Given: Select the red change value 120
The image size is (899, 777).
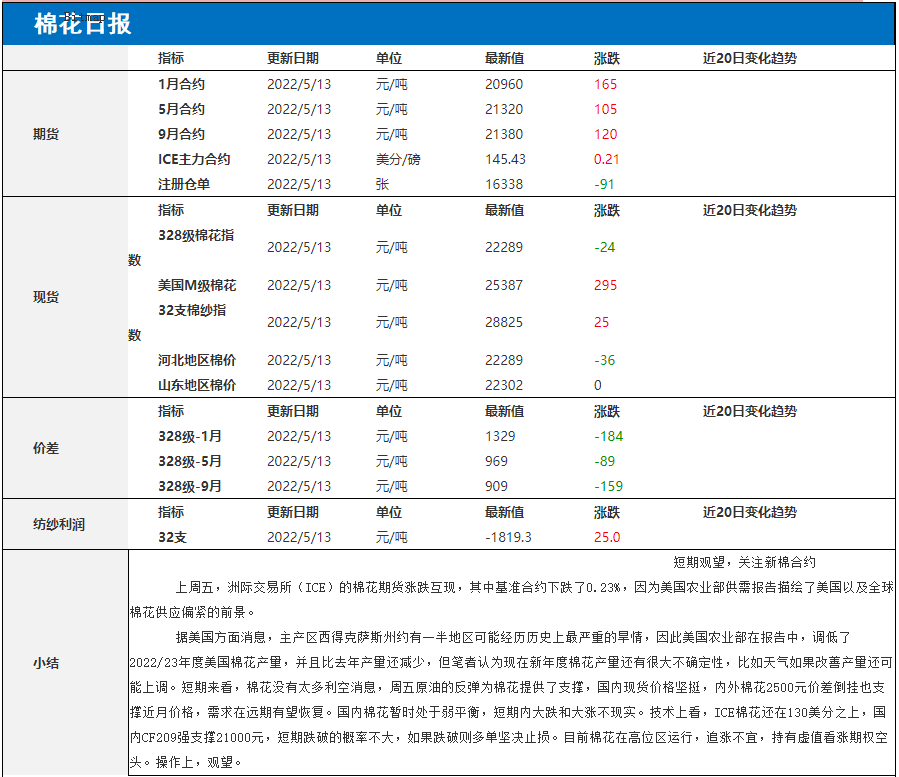Looking at the screenshot, I should [605, 134].
